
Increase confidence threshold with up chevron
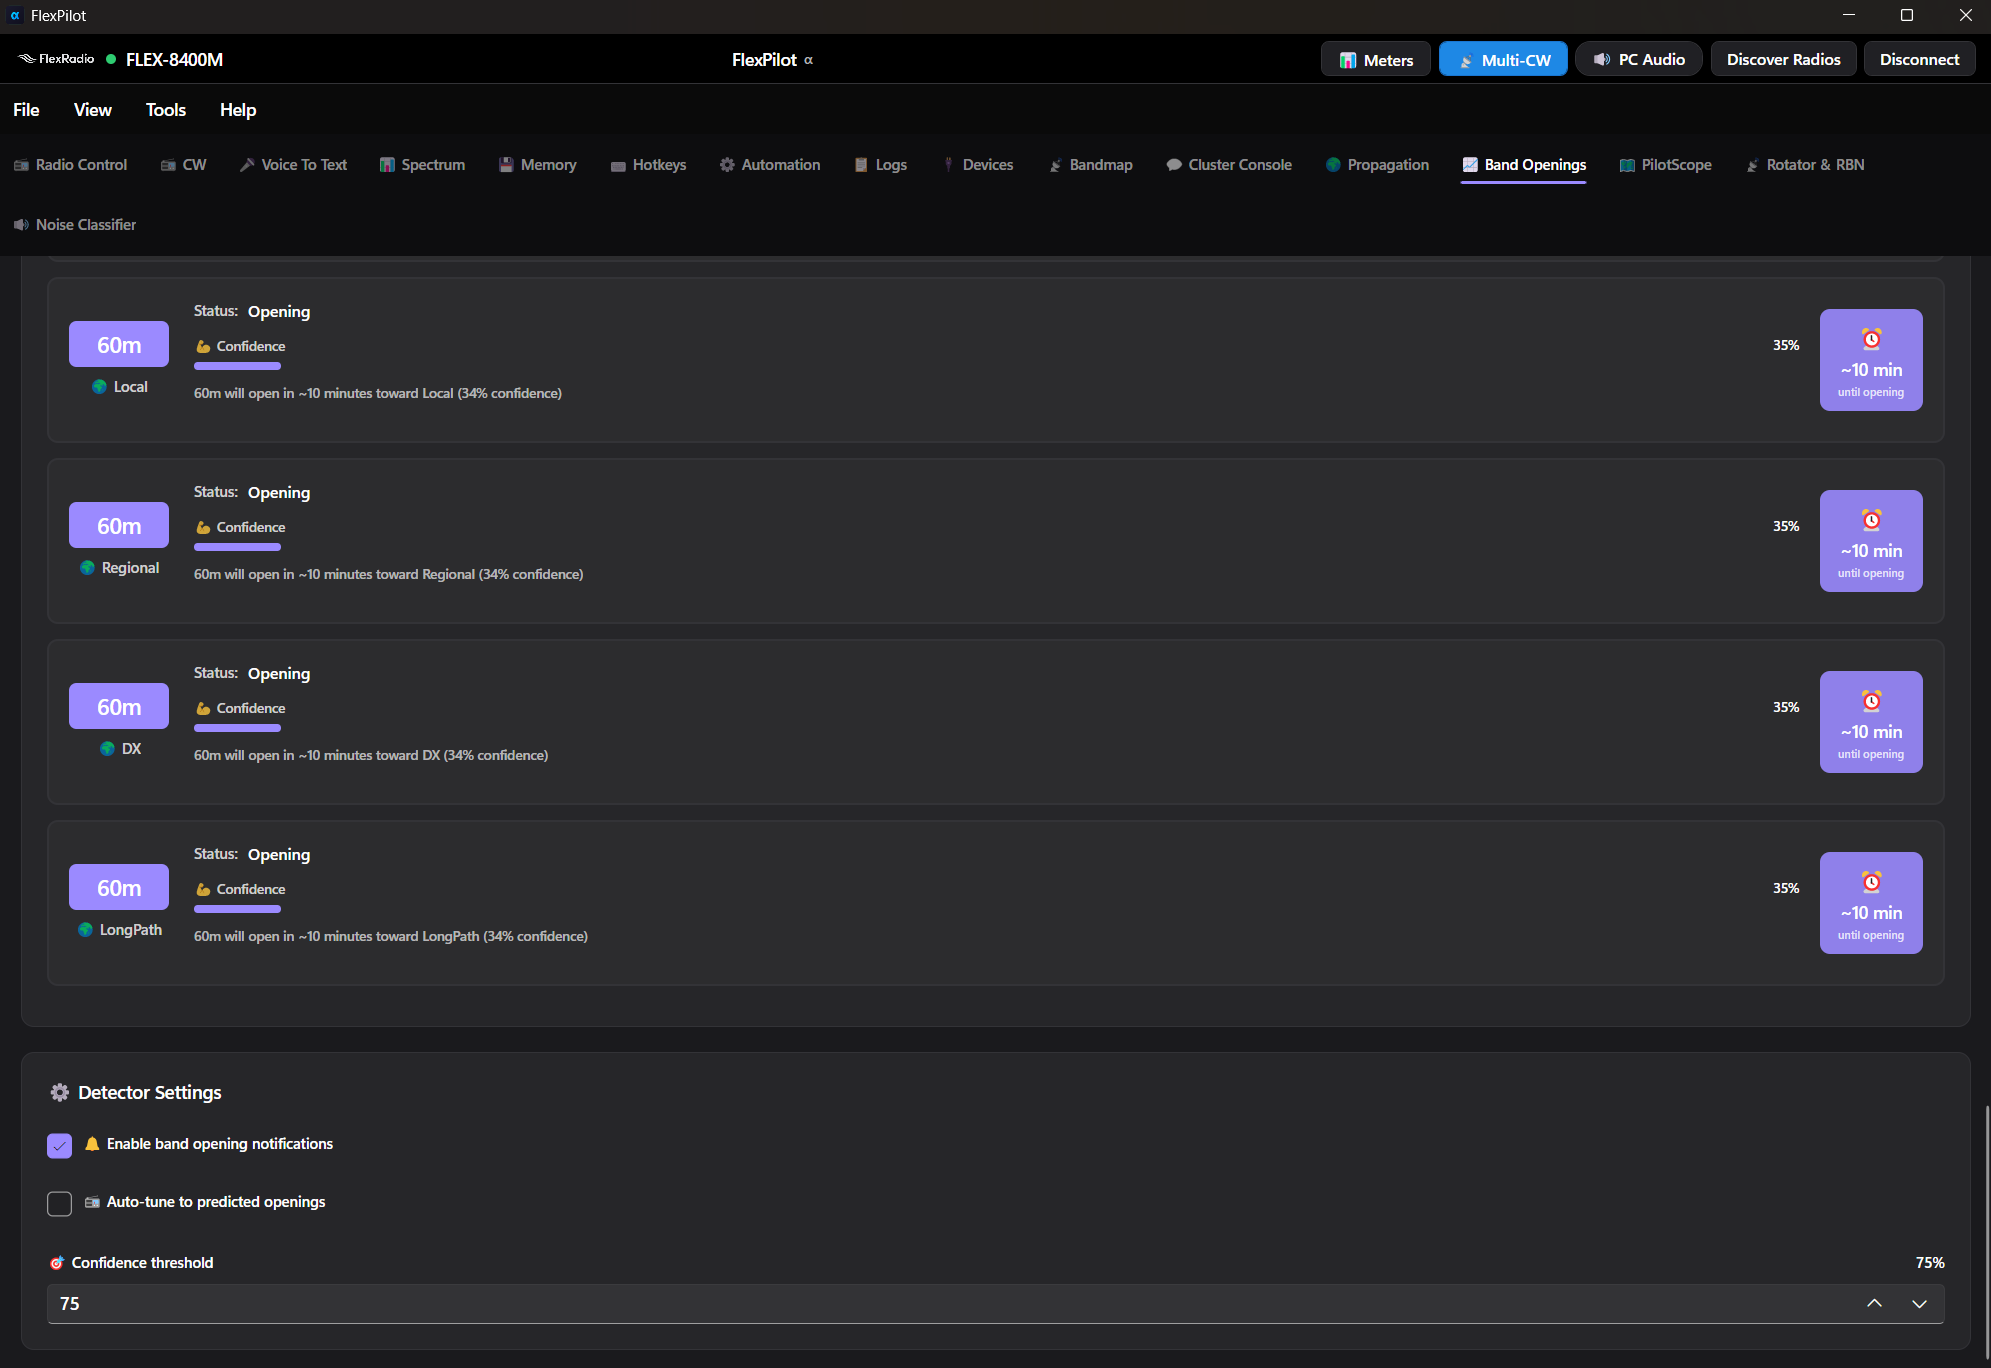tap(1874, 1304)
